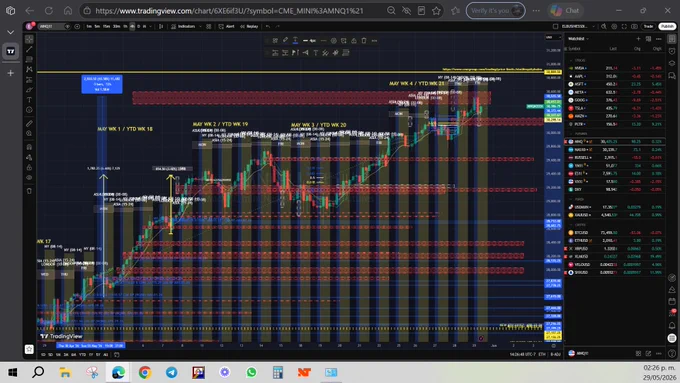Open go to date calendar icon
Viewport: 680px width, 383px height.
pos(117,354)
